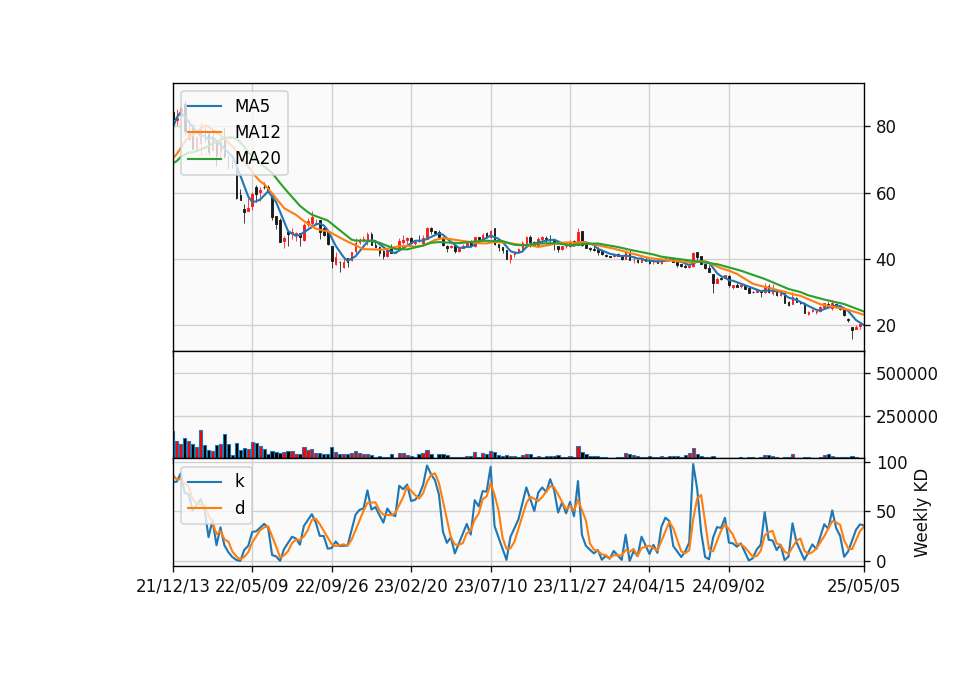960x690 pixels.
Task: Click the 23/02/20 date label
Action: click(x=411, y=586)
